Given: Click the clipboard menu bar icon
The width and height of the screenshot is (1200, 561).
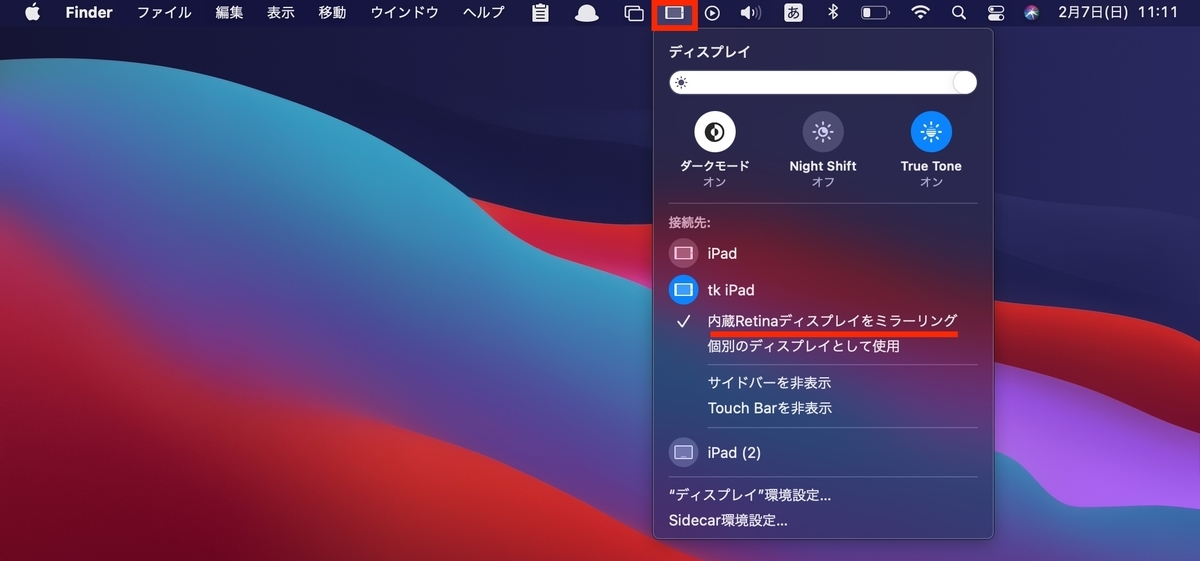Looking at the screenshot, I should click(x=541, y=13).
